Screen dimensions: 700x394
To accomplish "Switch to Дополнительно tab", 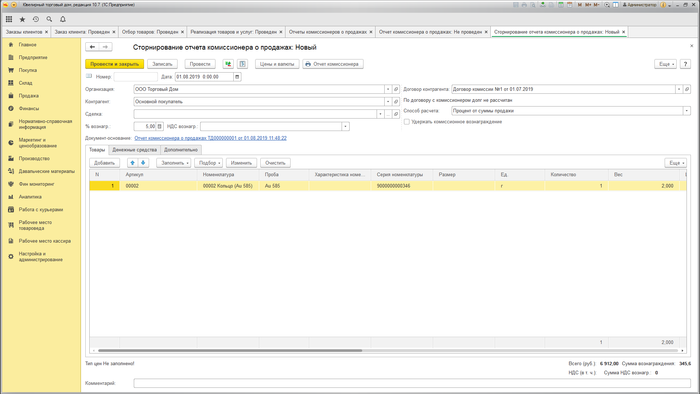I will coord(180,150).
